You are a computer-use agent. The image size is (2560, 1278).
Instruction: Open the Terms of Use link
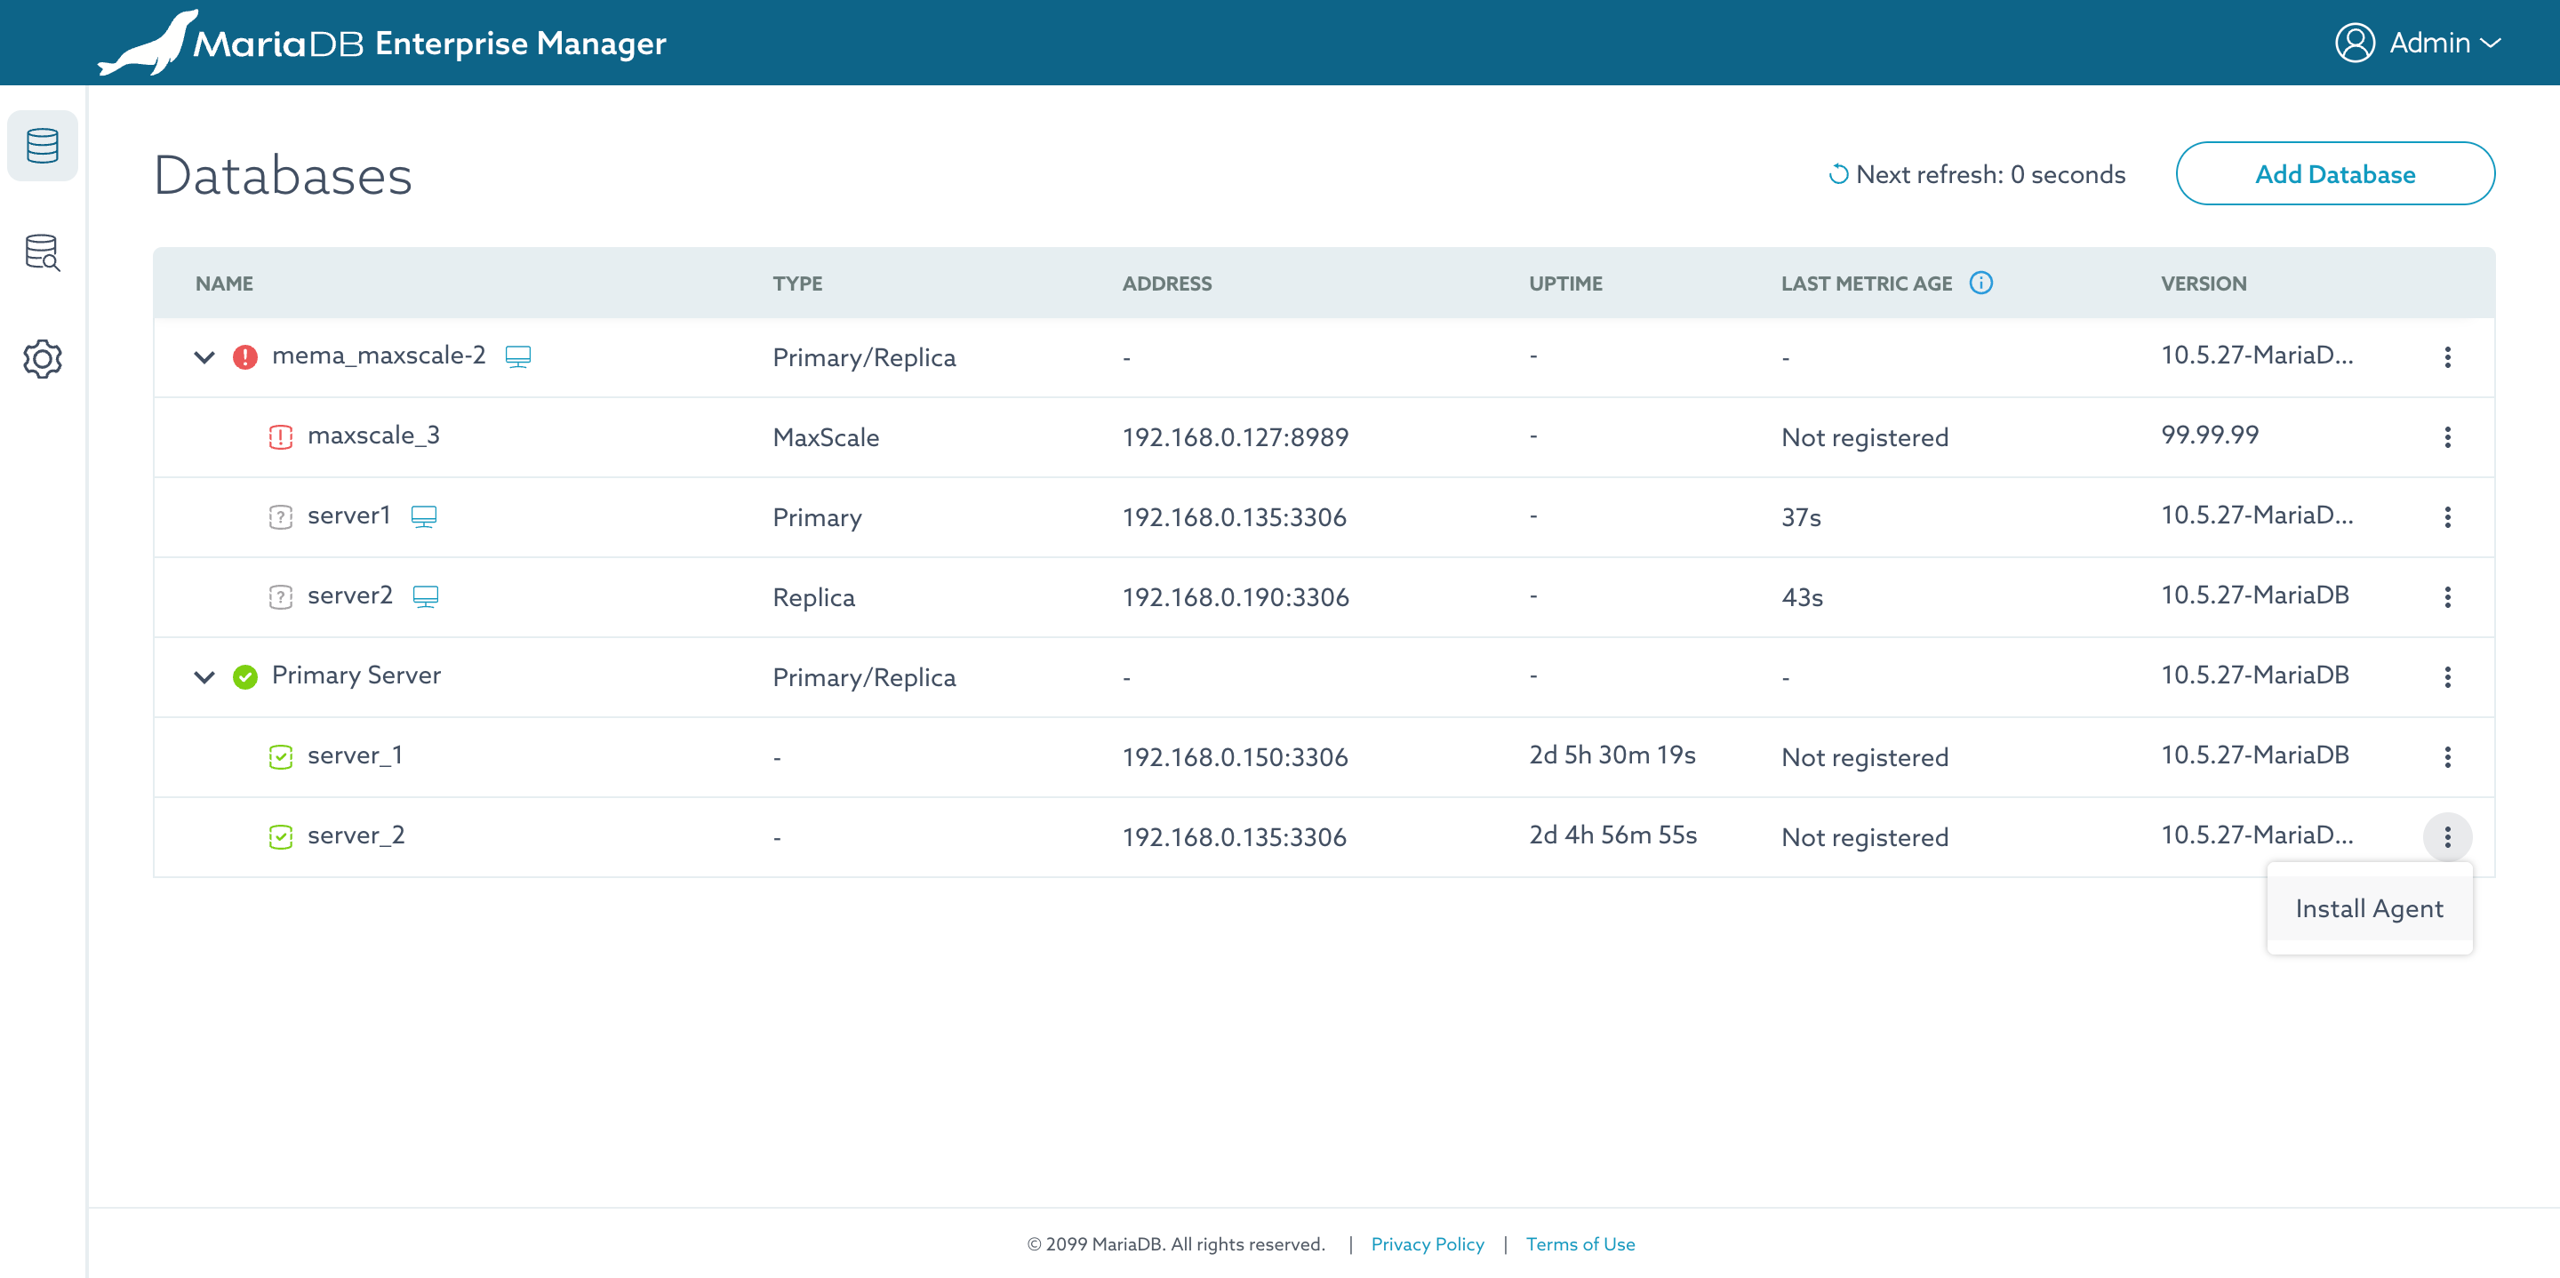[x=1580, y=1244]
